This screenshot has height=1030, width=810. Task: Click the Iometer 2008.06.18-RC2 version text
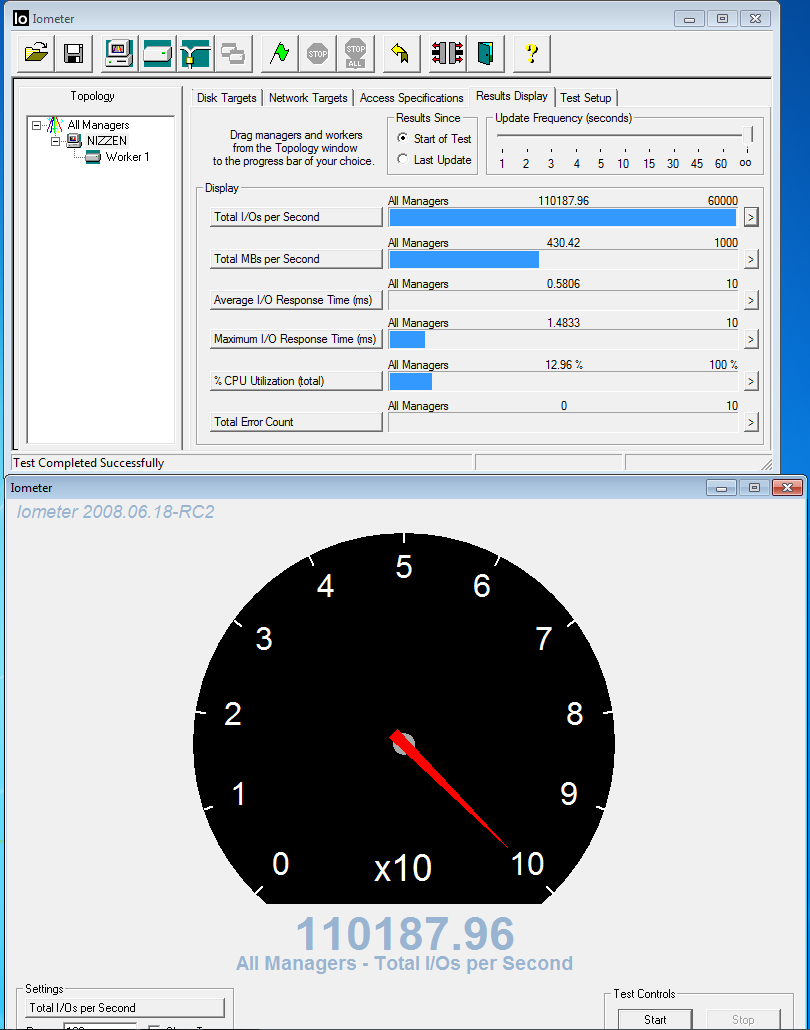[x=116, y=512]
